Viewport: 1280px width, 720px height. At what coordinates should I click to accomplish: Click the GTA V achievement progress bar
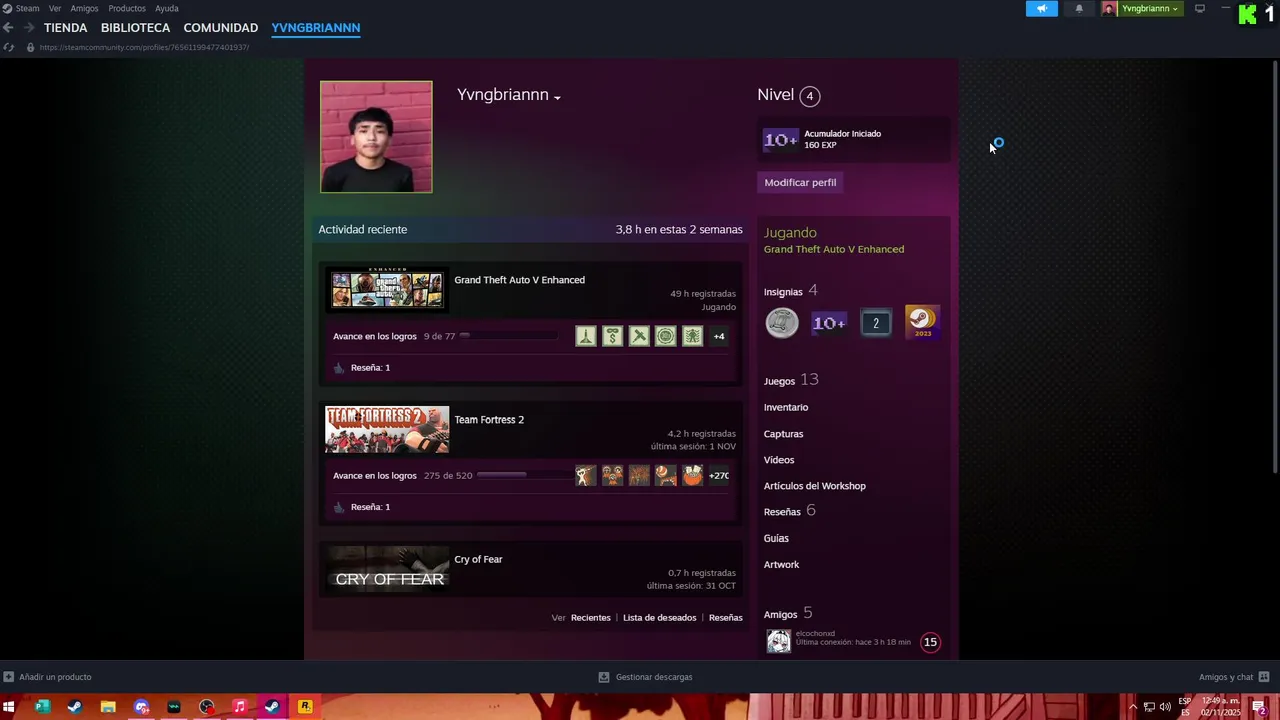click(509, 336)
